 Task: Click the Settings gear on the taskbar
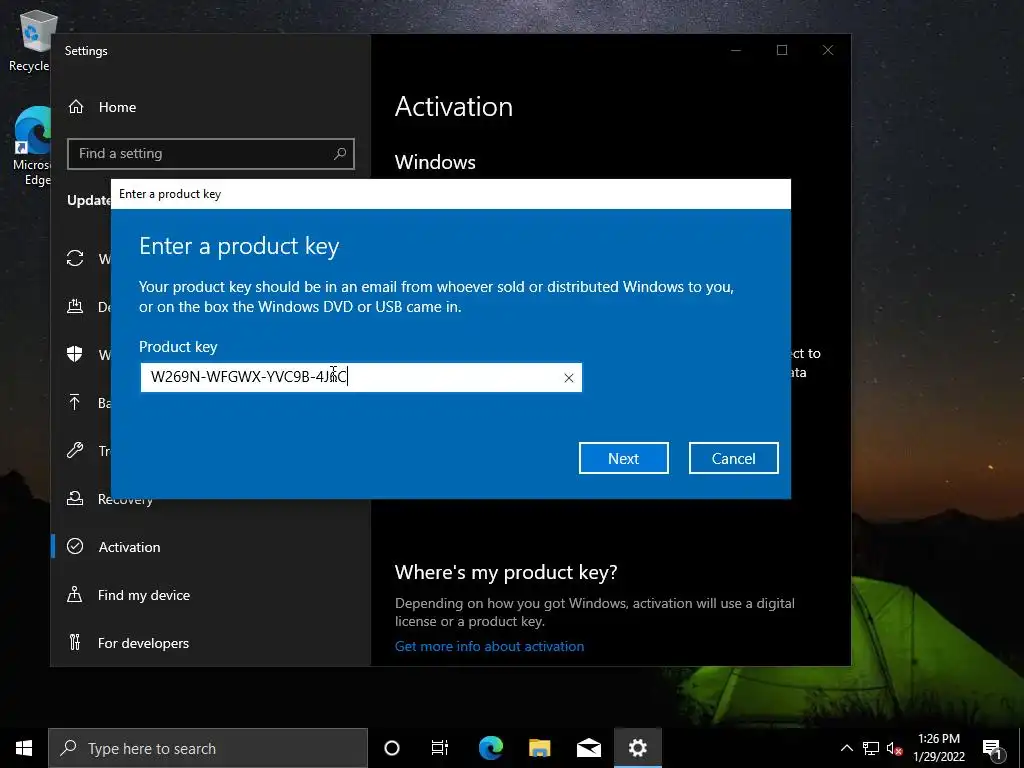tap(637, 748)
